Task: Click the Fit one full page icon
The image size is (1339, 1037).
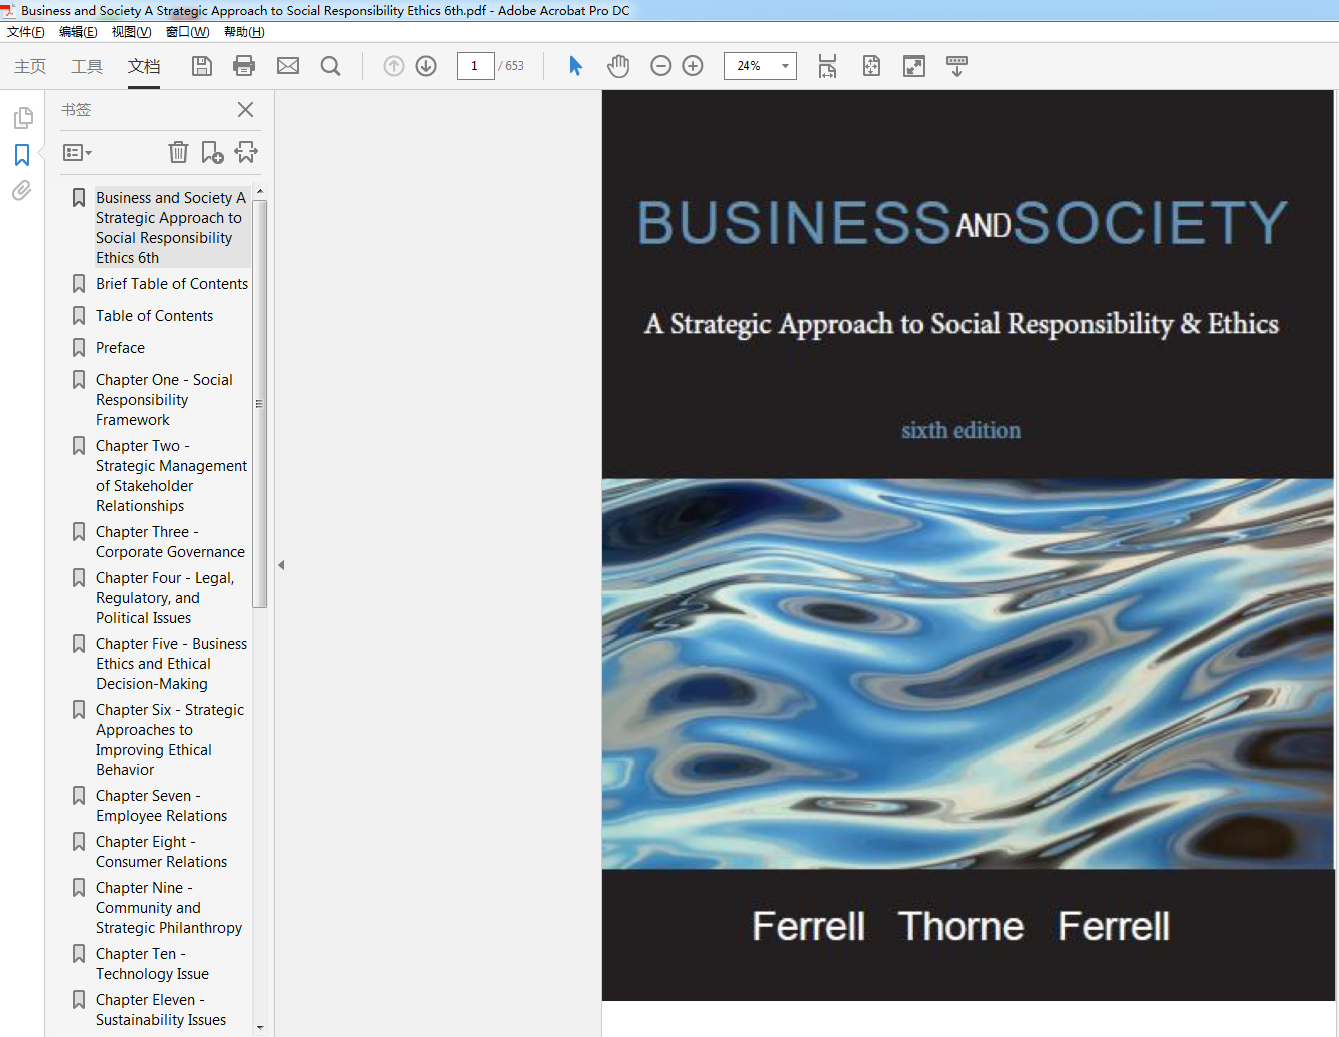Action: click(x=871, y=66)
